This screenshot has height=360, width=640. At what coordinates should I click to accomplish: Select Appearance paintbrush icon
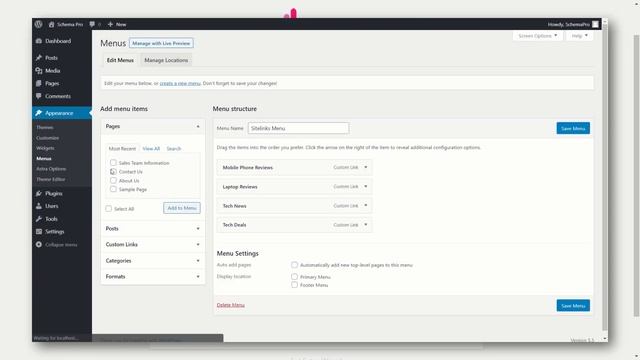tap(39, 113)
